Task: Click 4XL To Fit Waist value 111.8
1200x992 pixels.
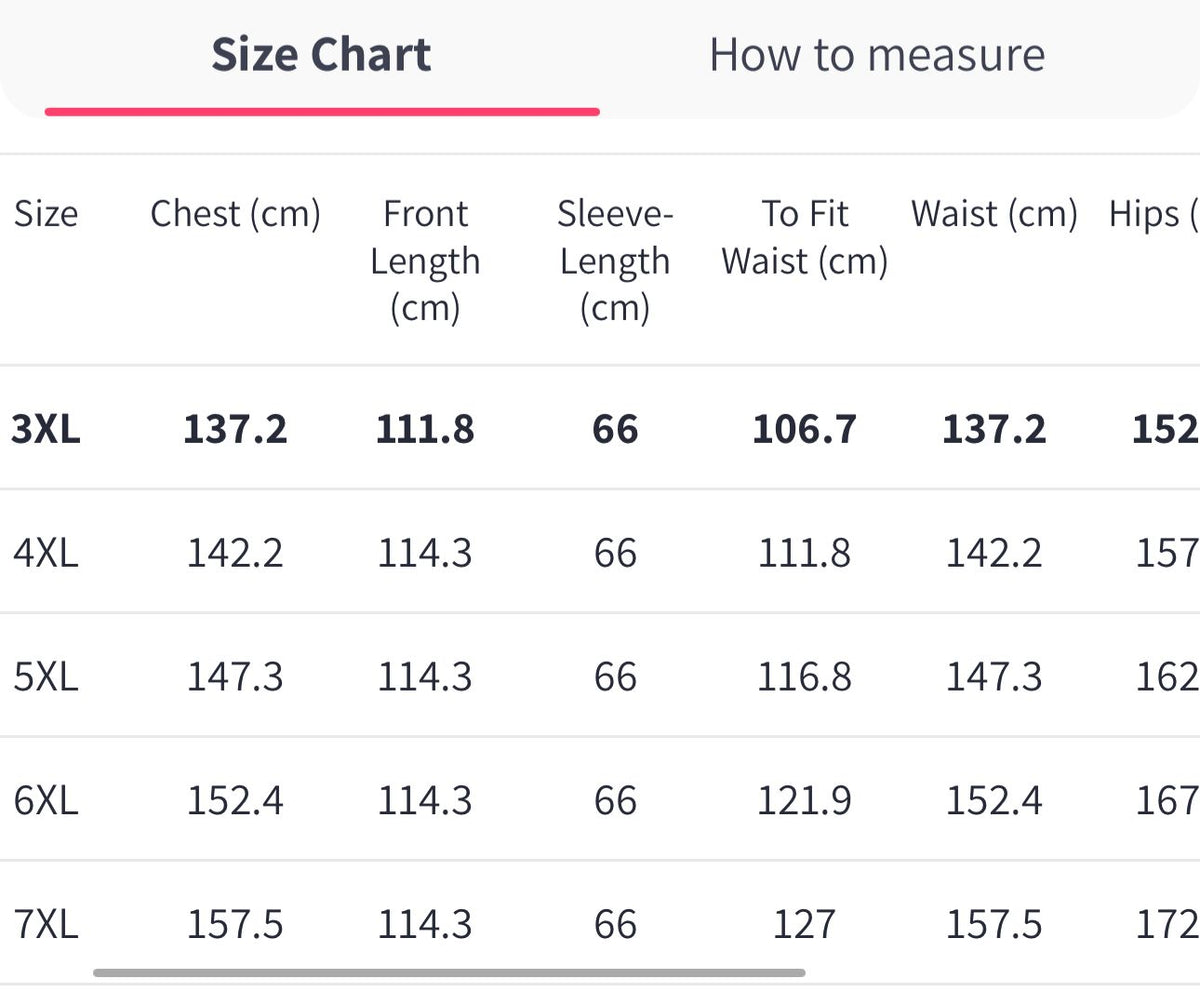Action: click(x=805, y=552)
